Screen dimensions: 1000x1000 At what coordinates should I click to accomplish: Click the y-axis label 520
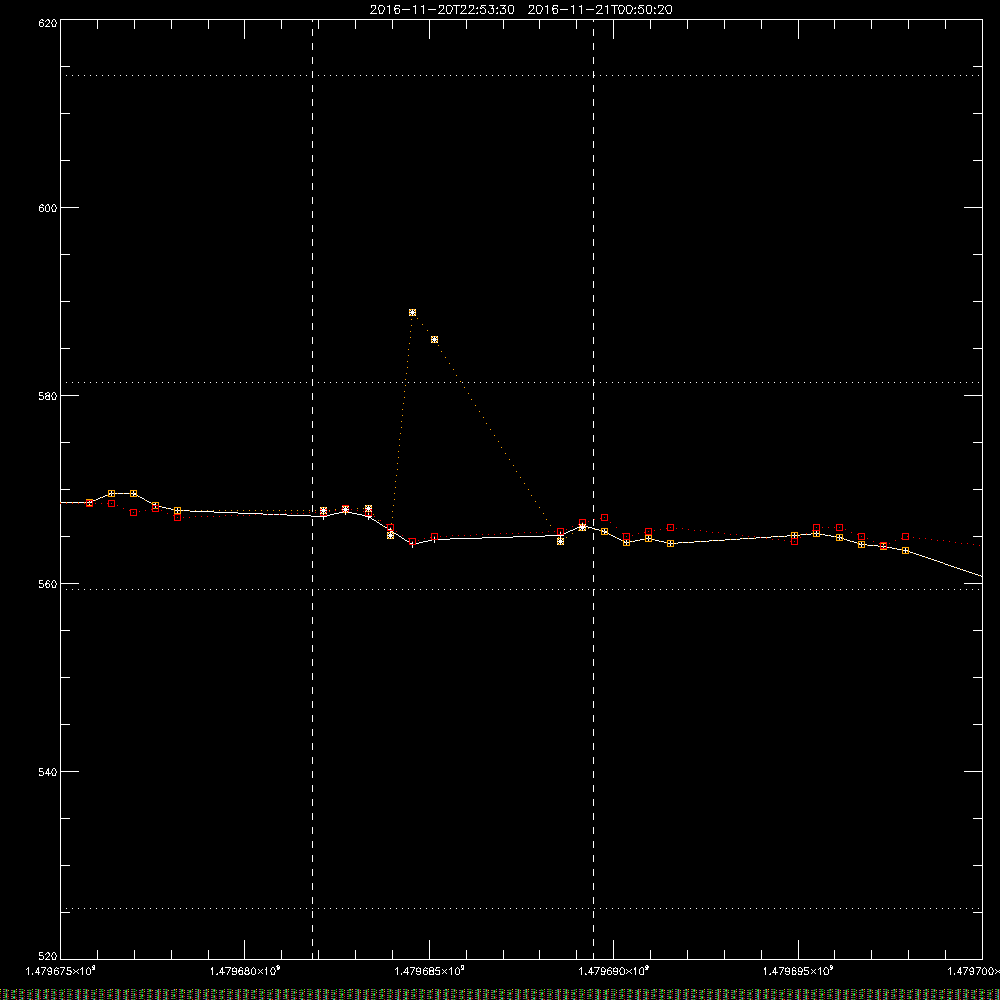[48, 956]
